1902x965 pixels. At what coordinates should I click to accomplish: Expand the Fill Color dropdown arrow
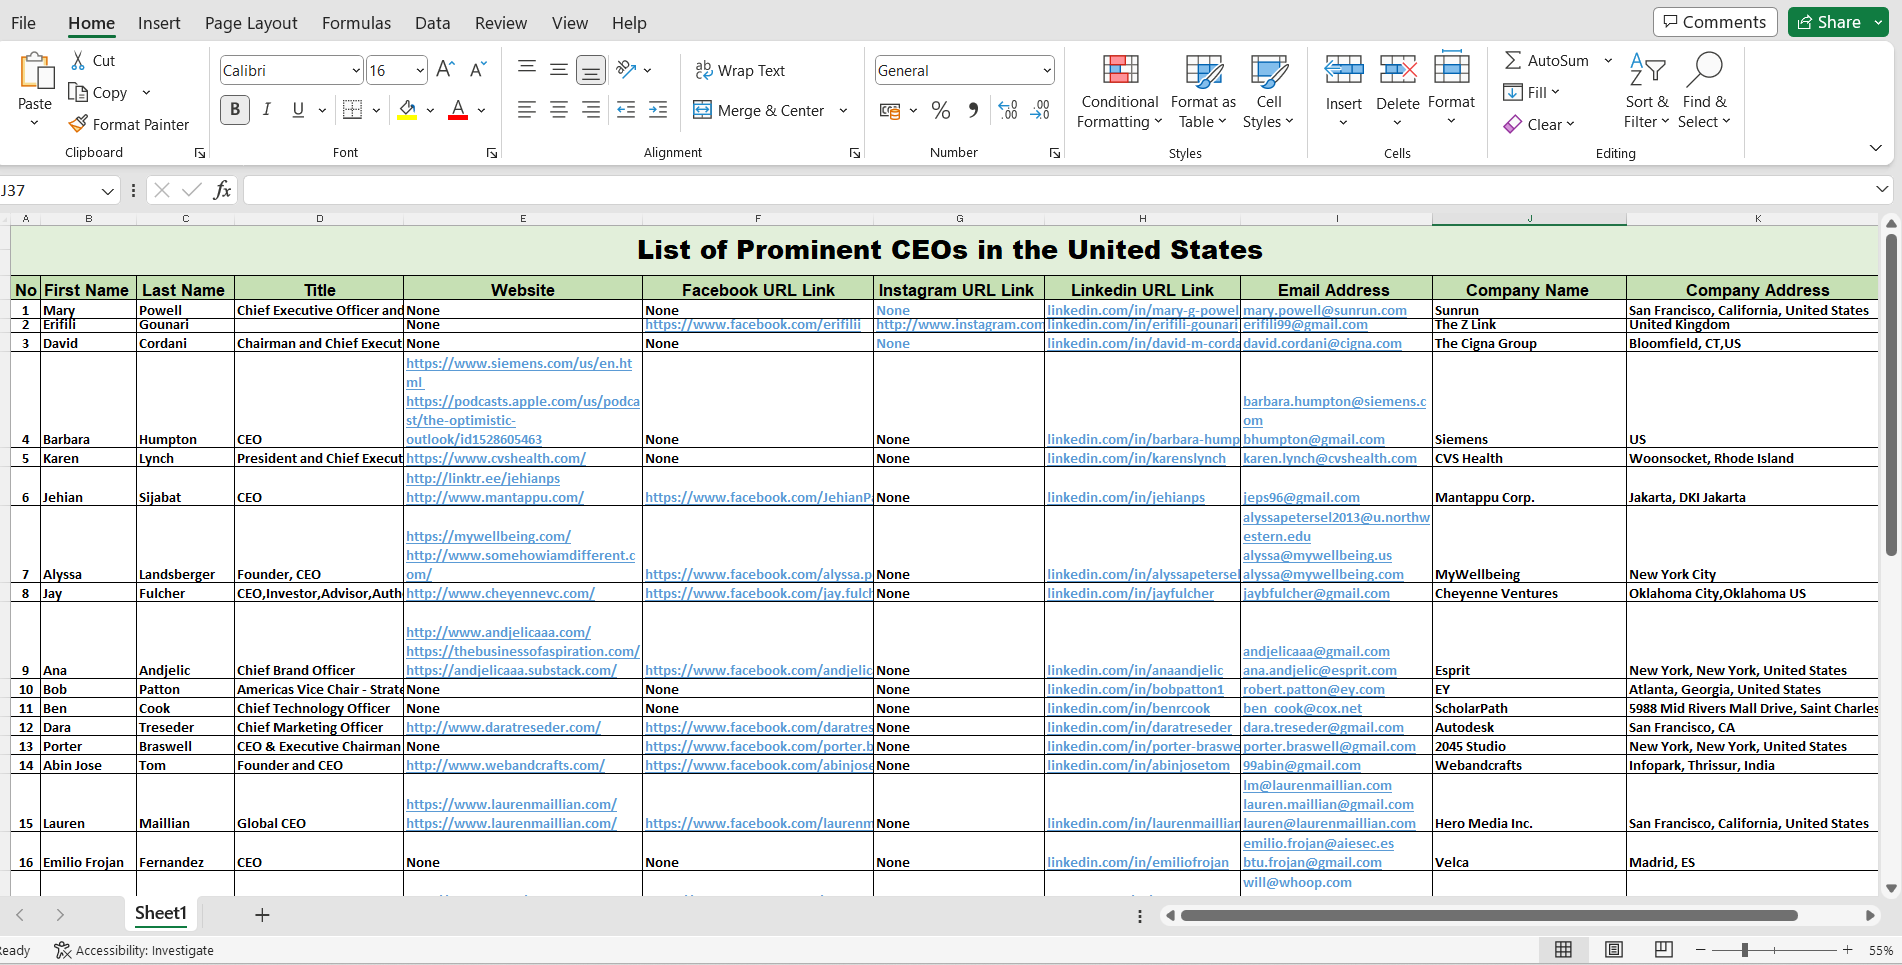pyautogui.click(x=430, y=110)
